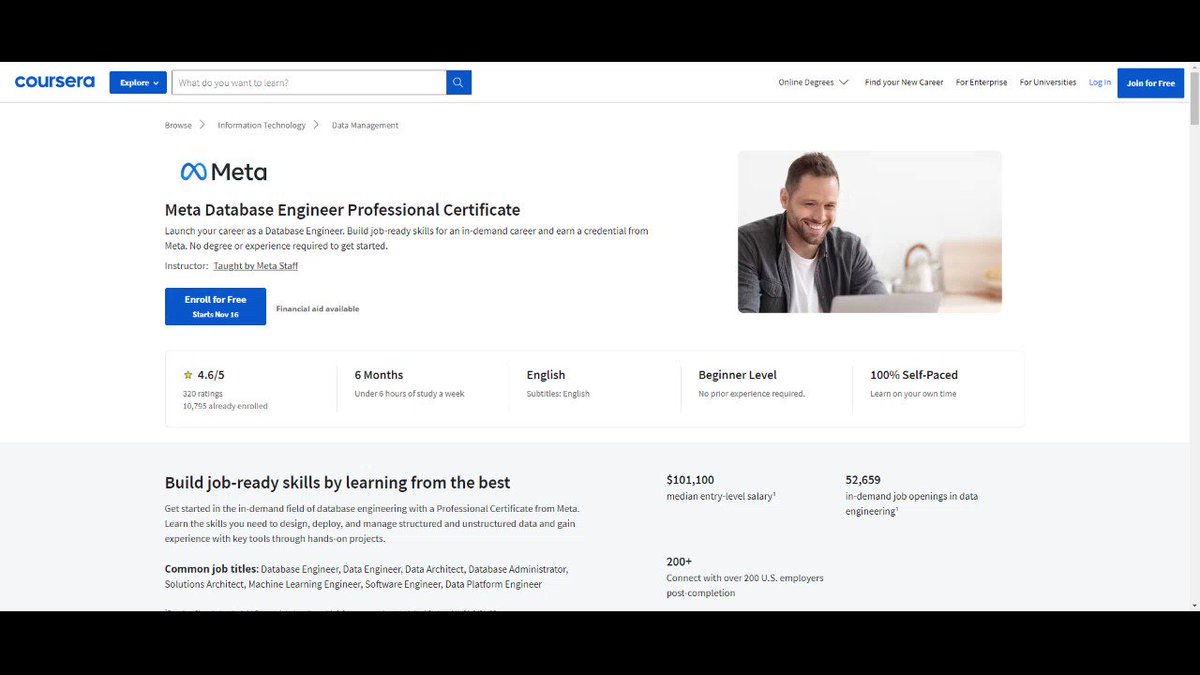
Task: Click the '200+' employers figure
Action: click(679, 562)
